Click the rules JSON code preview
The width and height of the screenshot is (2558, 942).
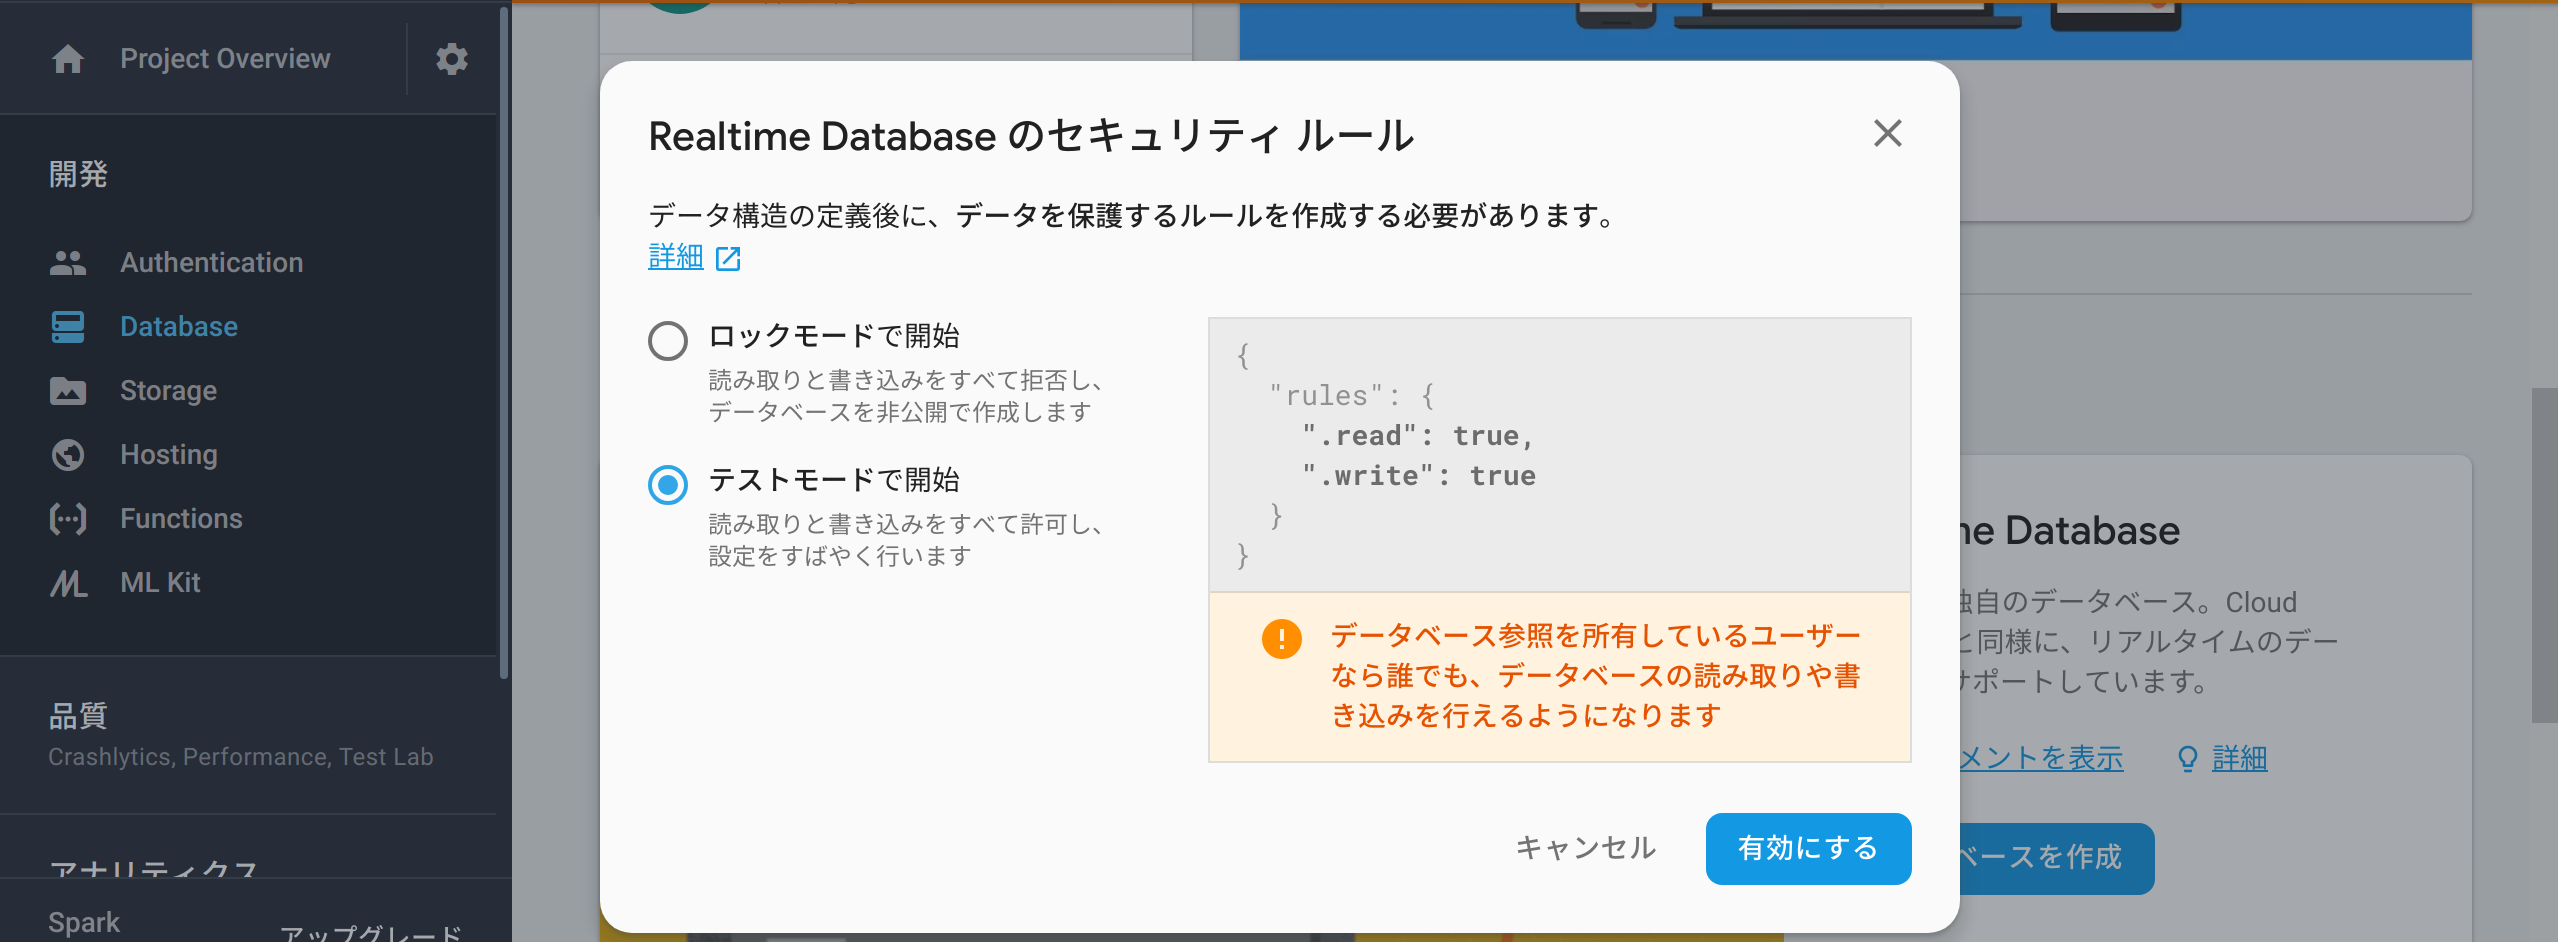pyautogui.click(x=1559, y=455)
